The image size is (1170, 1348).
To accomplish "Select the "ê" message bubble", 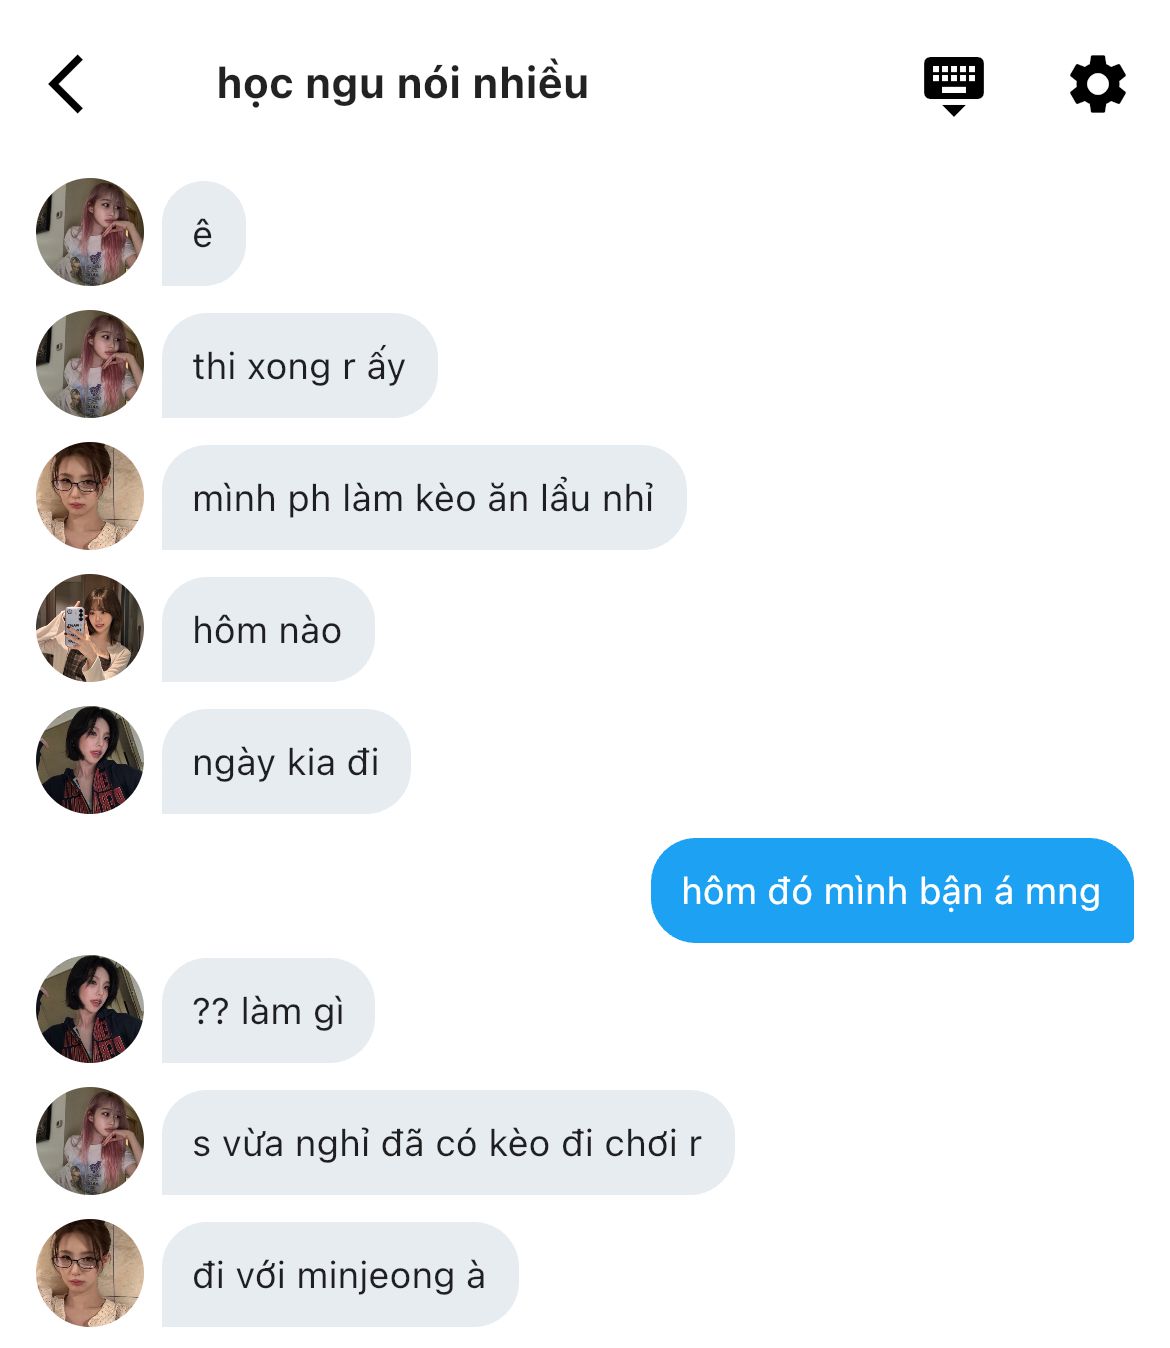I will coord(203,234).
